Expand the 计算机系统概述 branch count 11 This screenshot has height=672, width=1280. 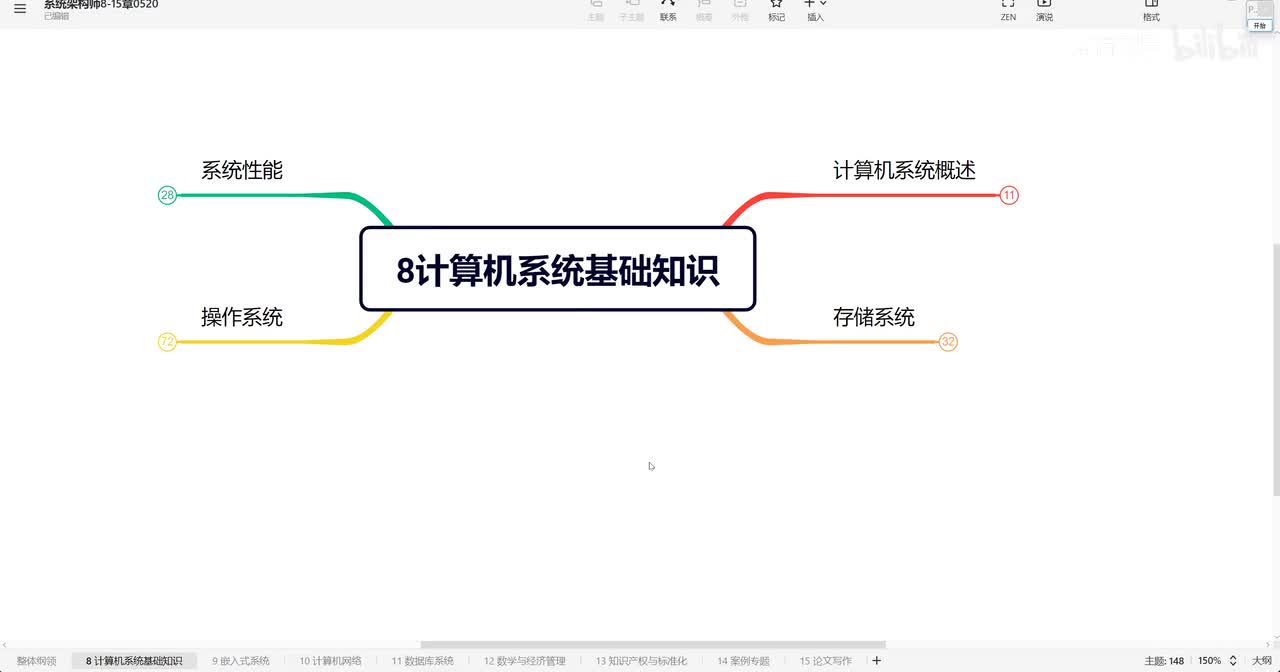[x=1009, y=195]
